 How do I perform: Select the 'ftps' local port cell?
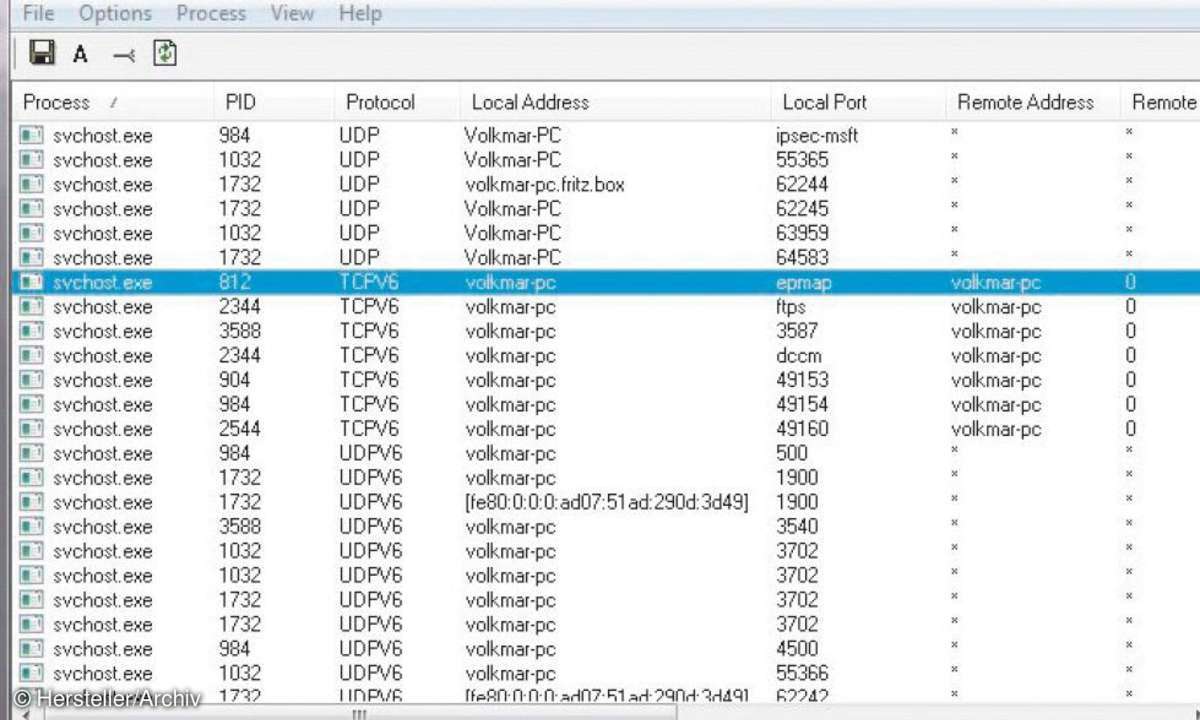click(791, 306)
